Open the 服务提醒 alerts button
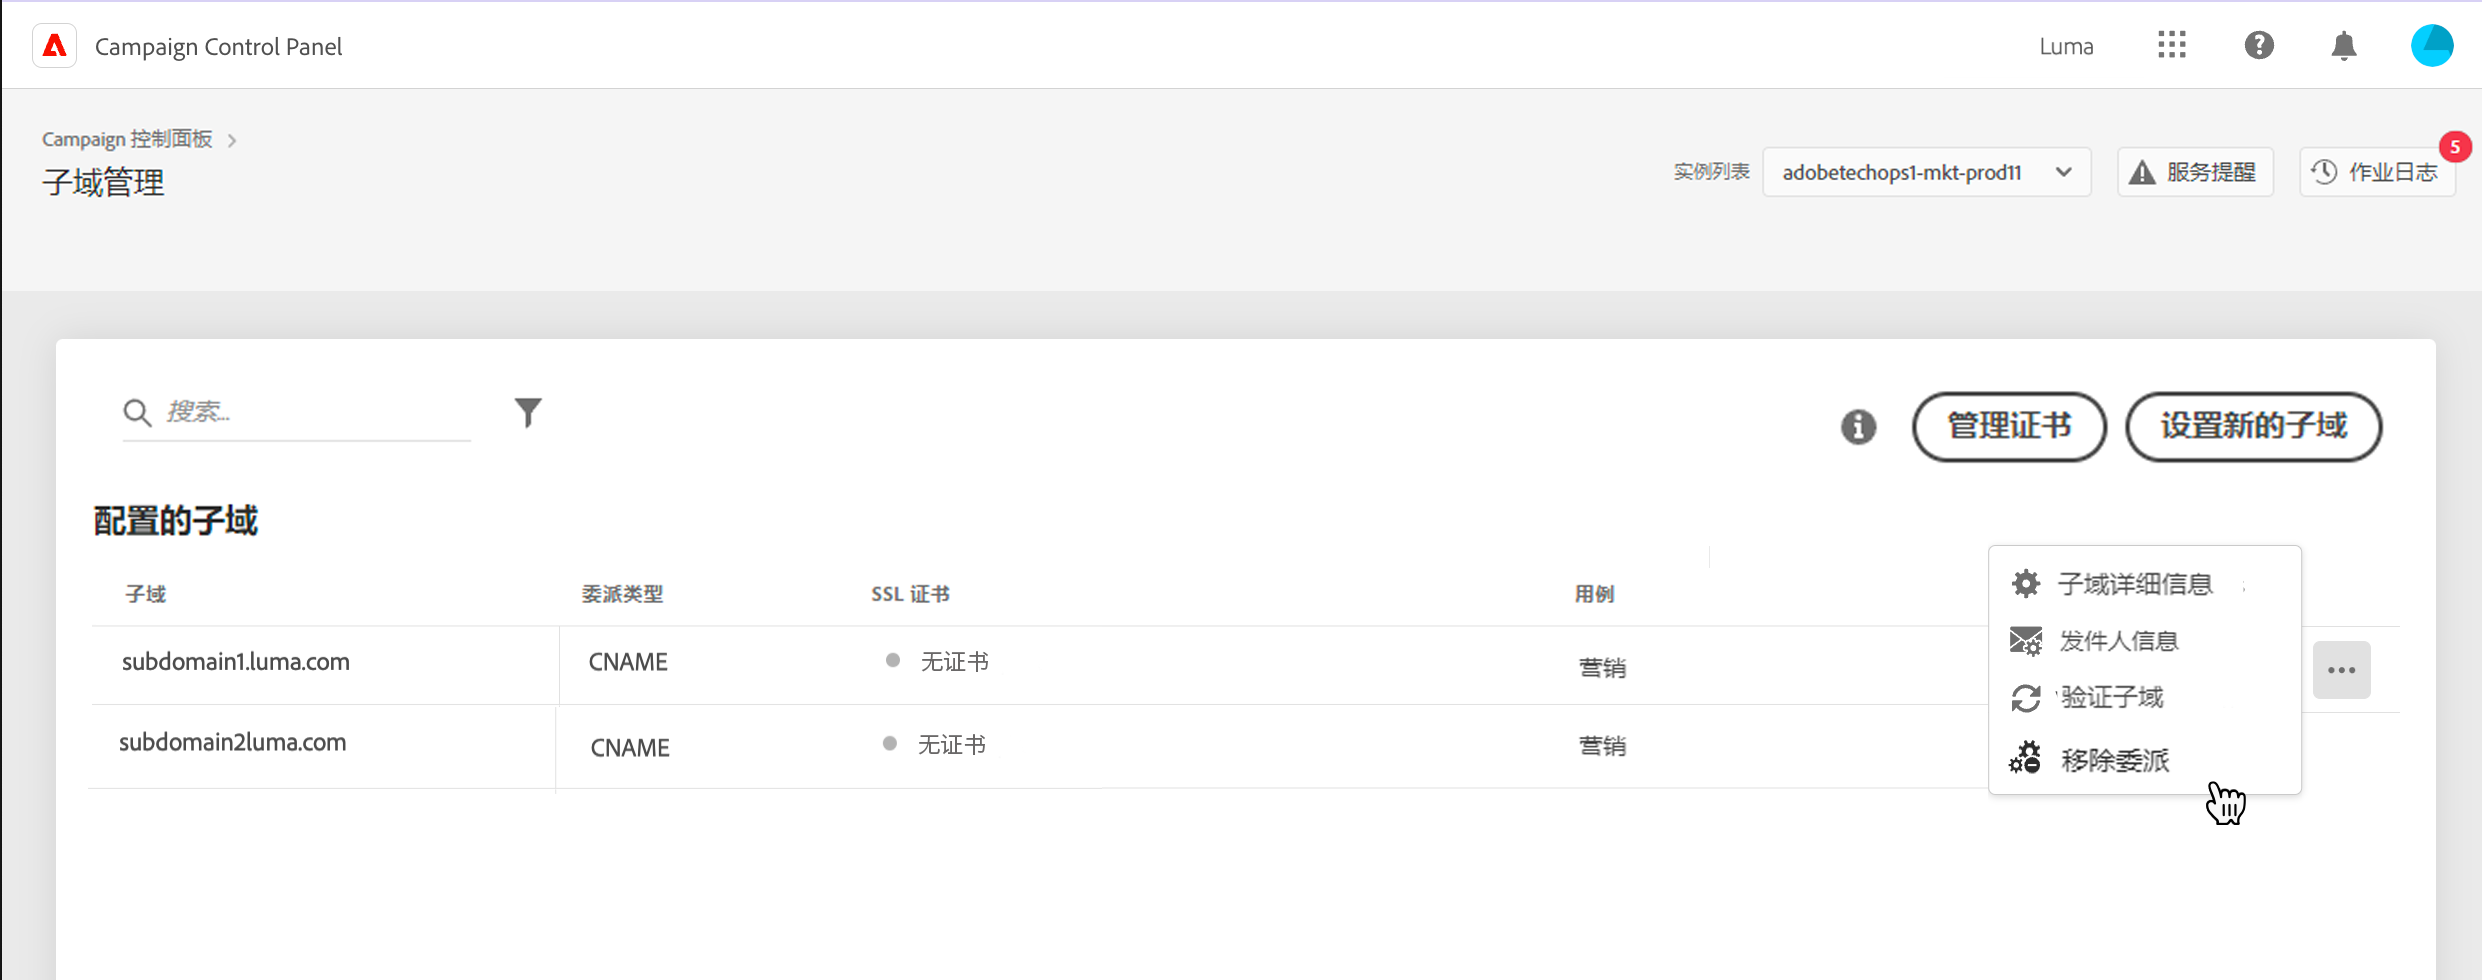The width and height of the screenshot is (2482, 980). coord(2195,172)
